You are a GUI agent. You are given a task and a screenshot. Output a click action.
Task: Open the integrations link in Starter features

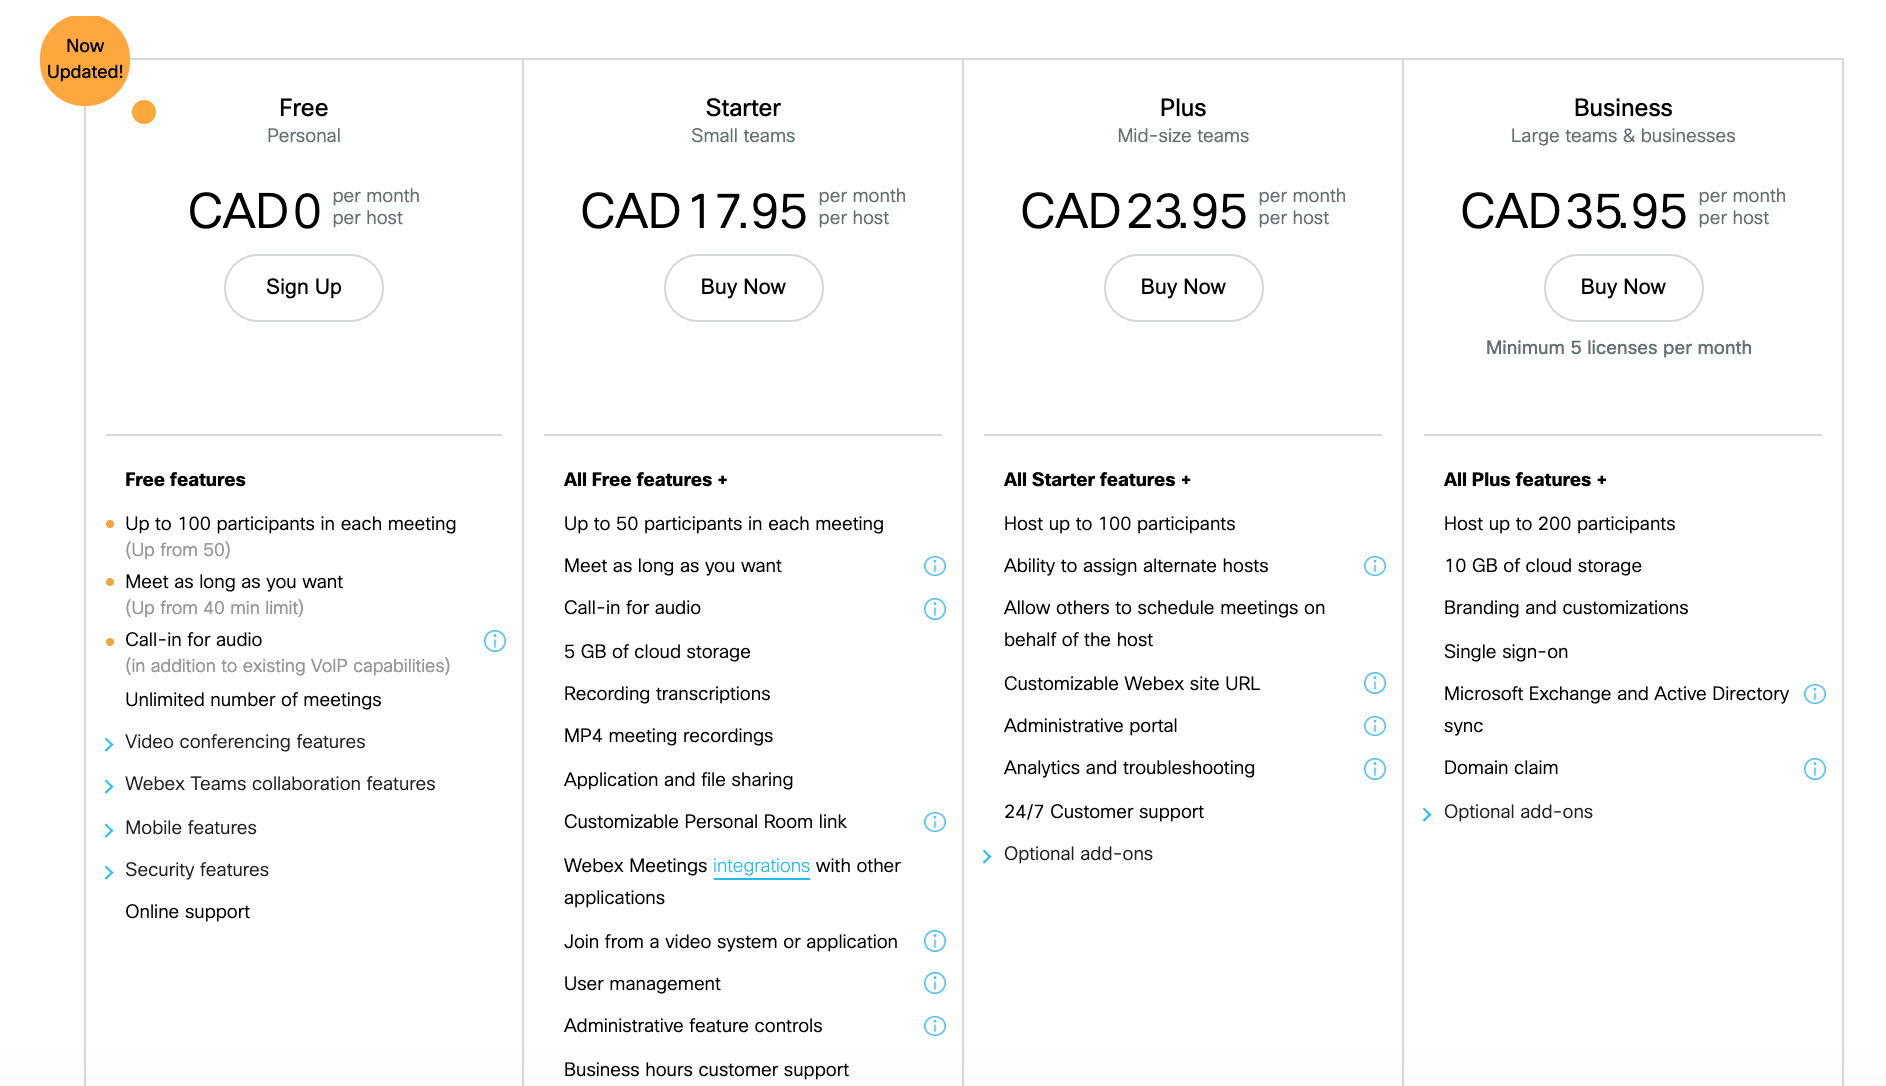click(761, 866)
